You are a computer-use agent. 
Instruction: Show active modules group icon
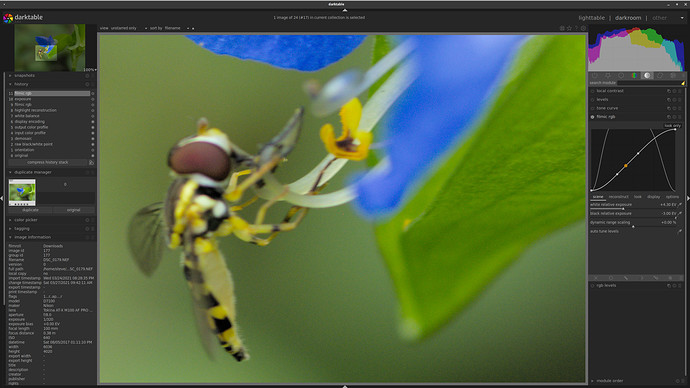click(x=595, y=76)
